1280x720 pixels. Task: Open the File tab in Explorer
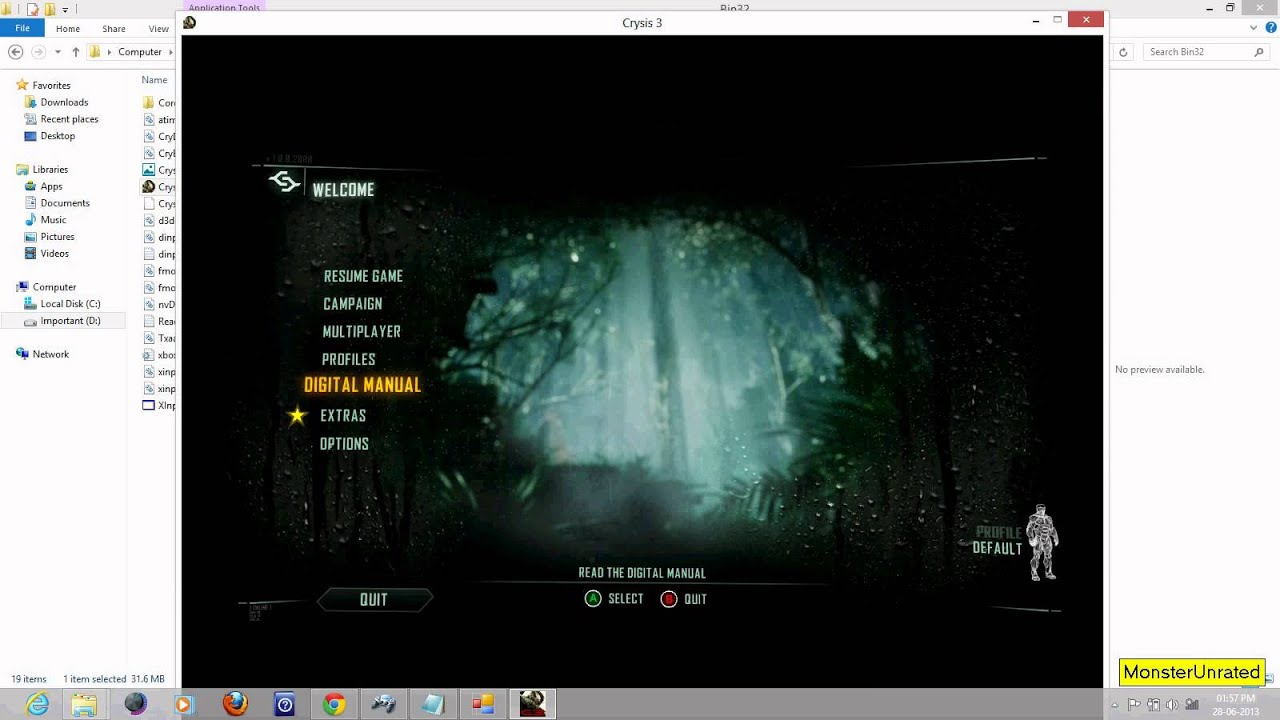pyautogui.click(x=22, y=29)
